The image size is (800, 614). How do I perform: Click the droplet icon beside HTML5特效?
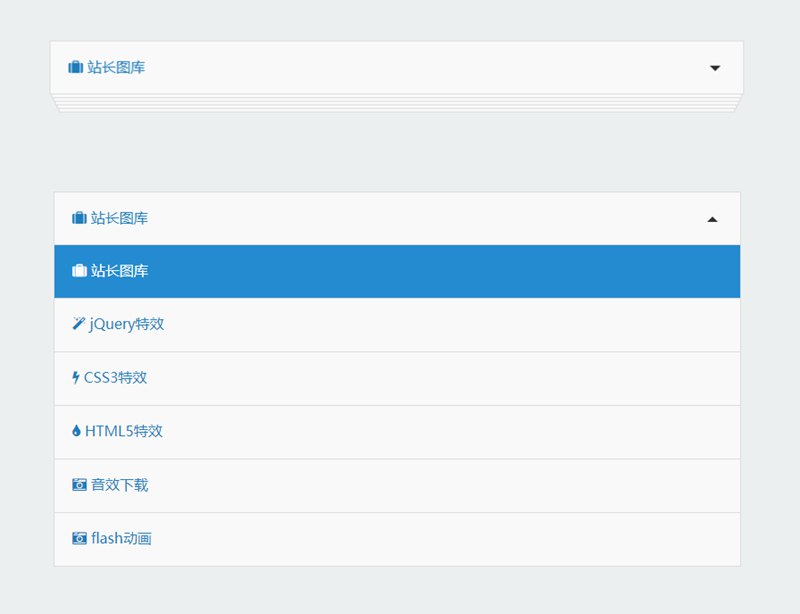[76, 431]
